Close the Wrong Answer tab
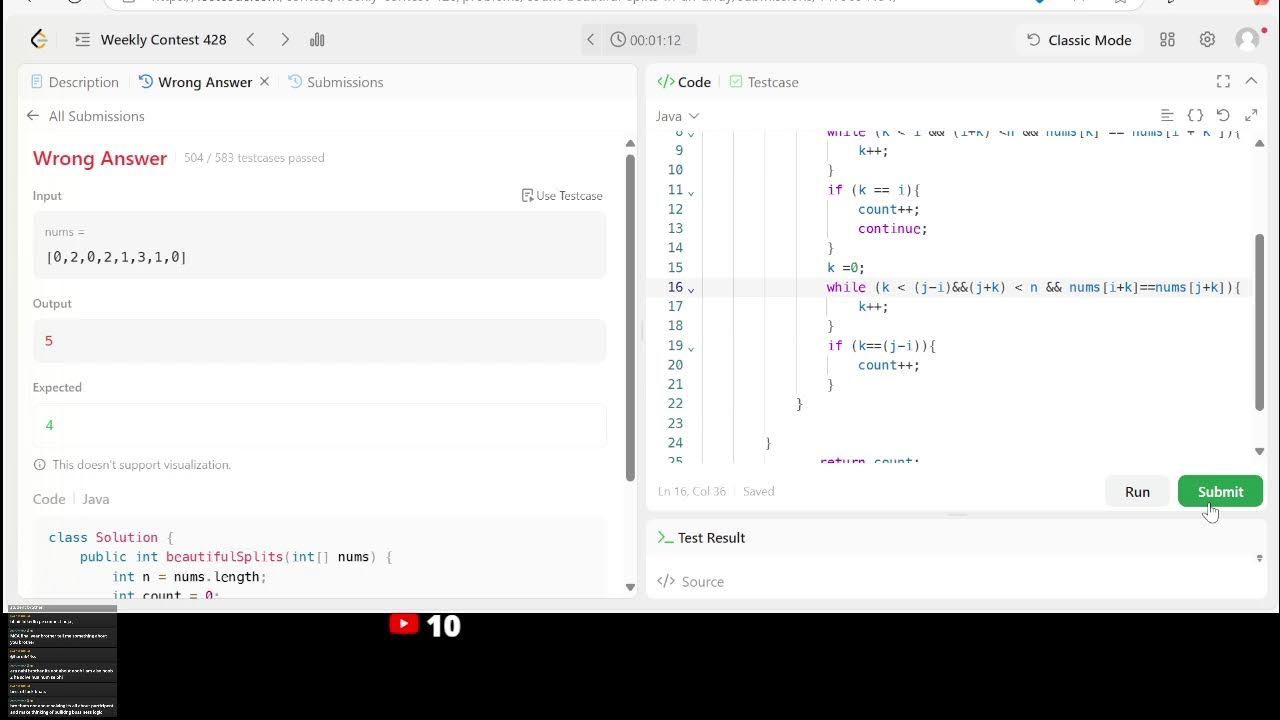Image resolution: width=1280 pixels, height=720 pixels. pos(264,82)
